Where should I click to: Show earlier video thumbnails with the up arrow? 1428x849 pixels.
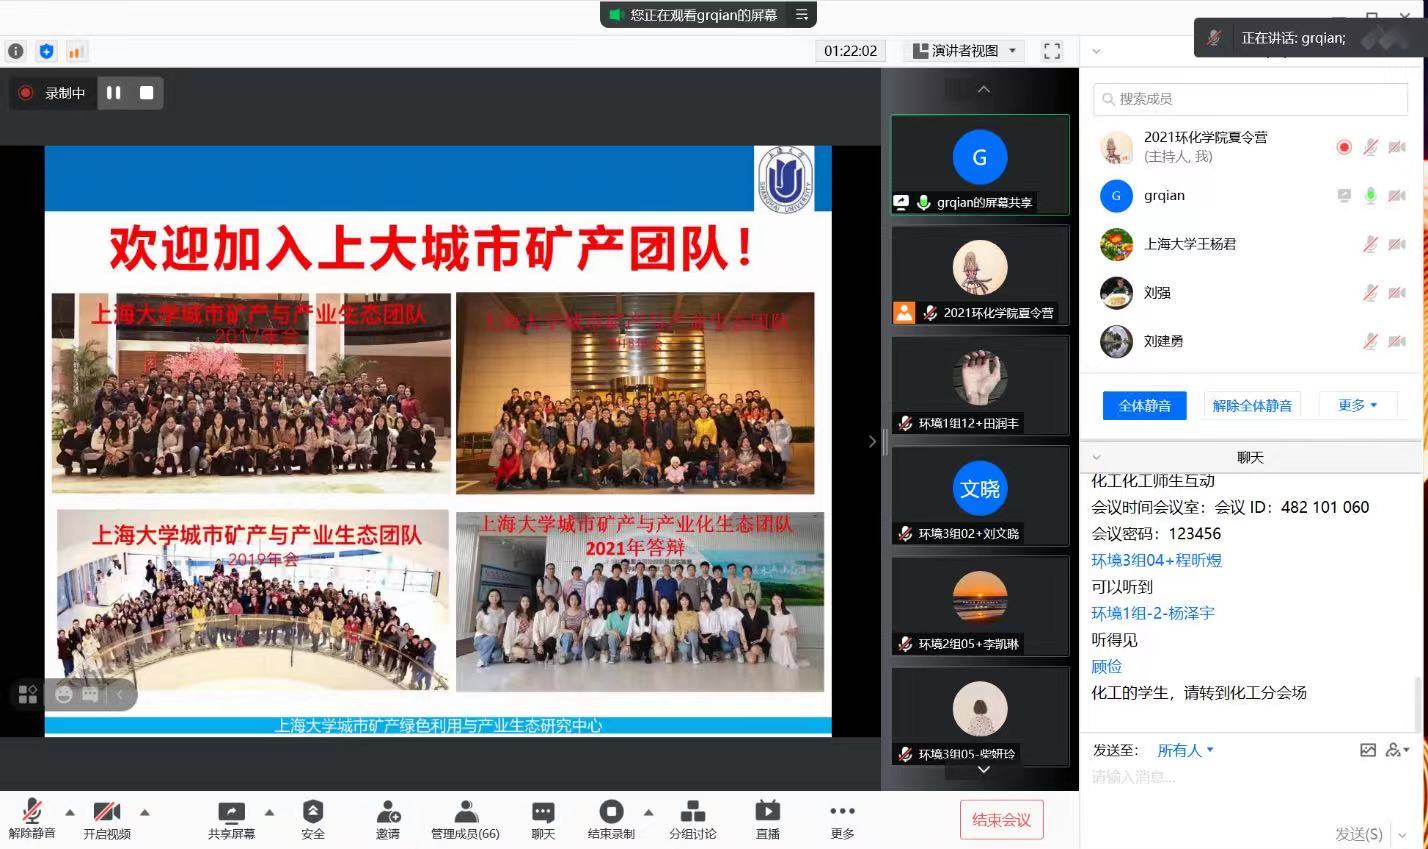click(984, 89)
